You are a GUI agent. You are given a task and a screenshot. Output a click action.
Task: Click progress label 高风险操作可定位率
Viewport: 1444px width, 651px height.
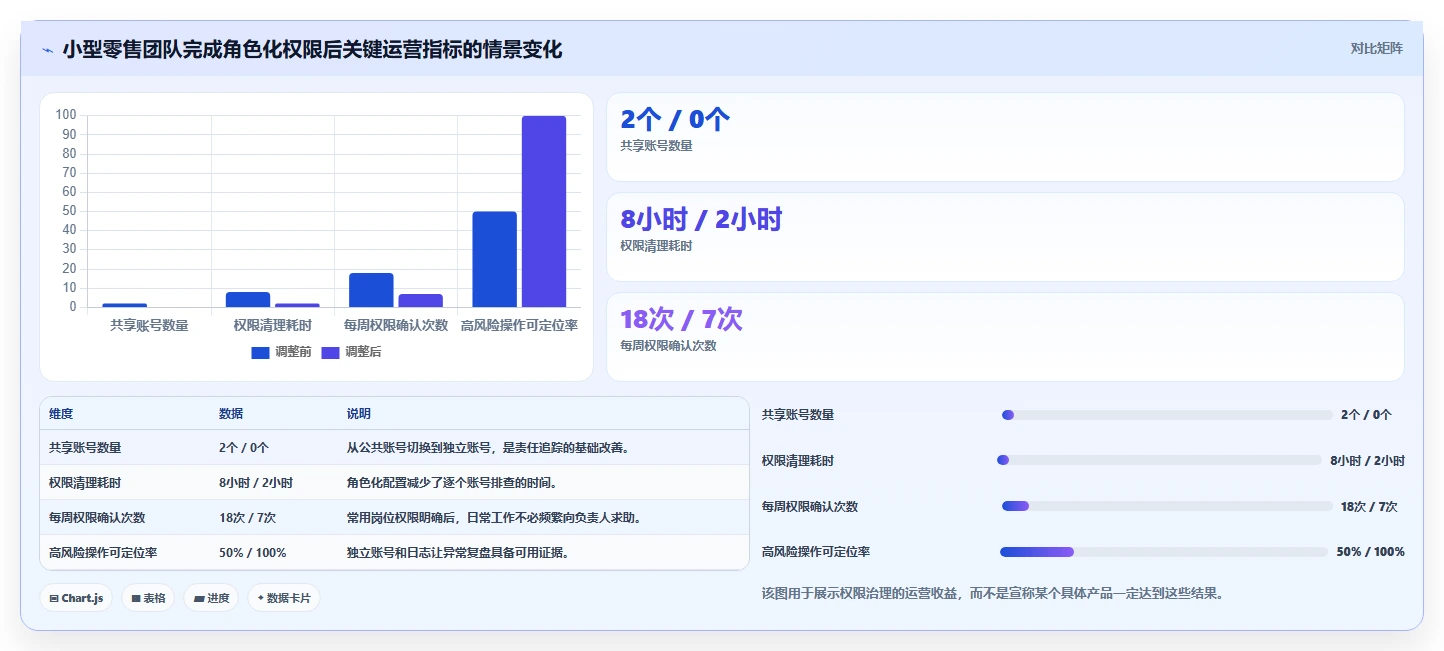816,552
